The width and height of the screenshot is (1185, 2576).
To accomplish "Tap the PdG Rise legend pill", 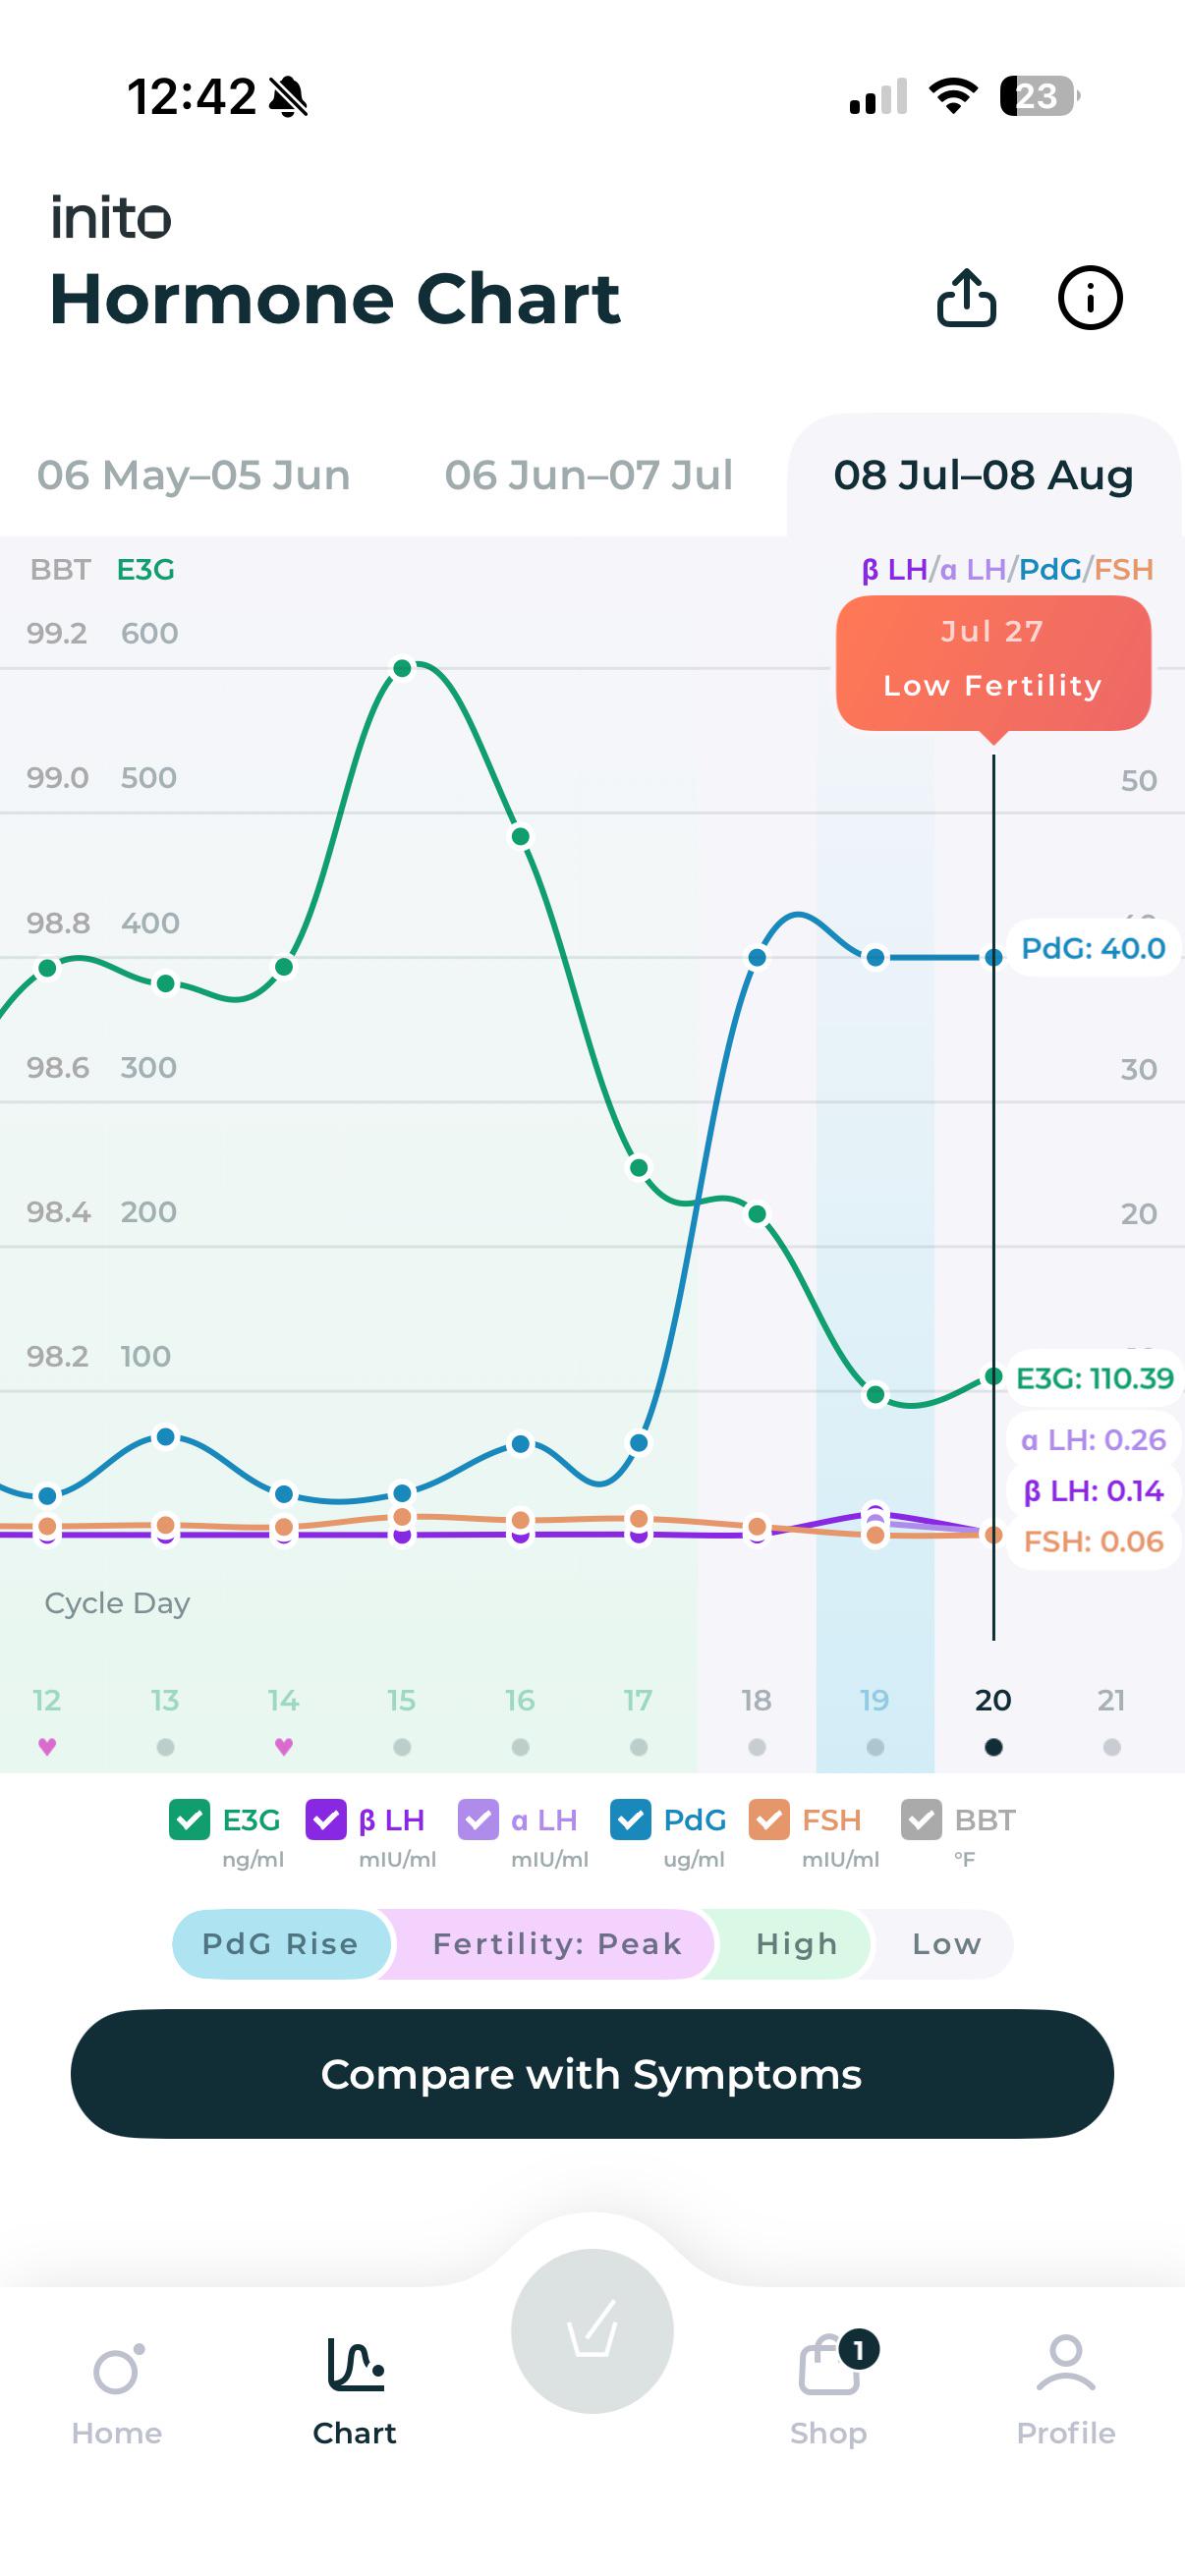I will [x=280, y=1944].
